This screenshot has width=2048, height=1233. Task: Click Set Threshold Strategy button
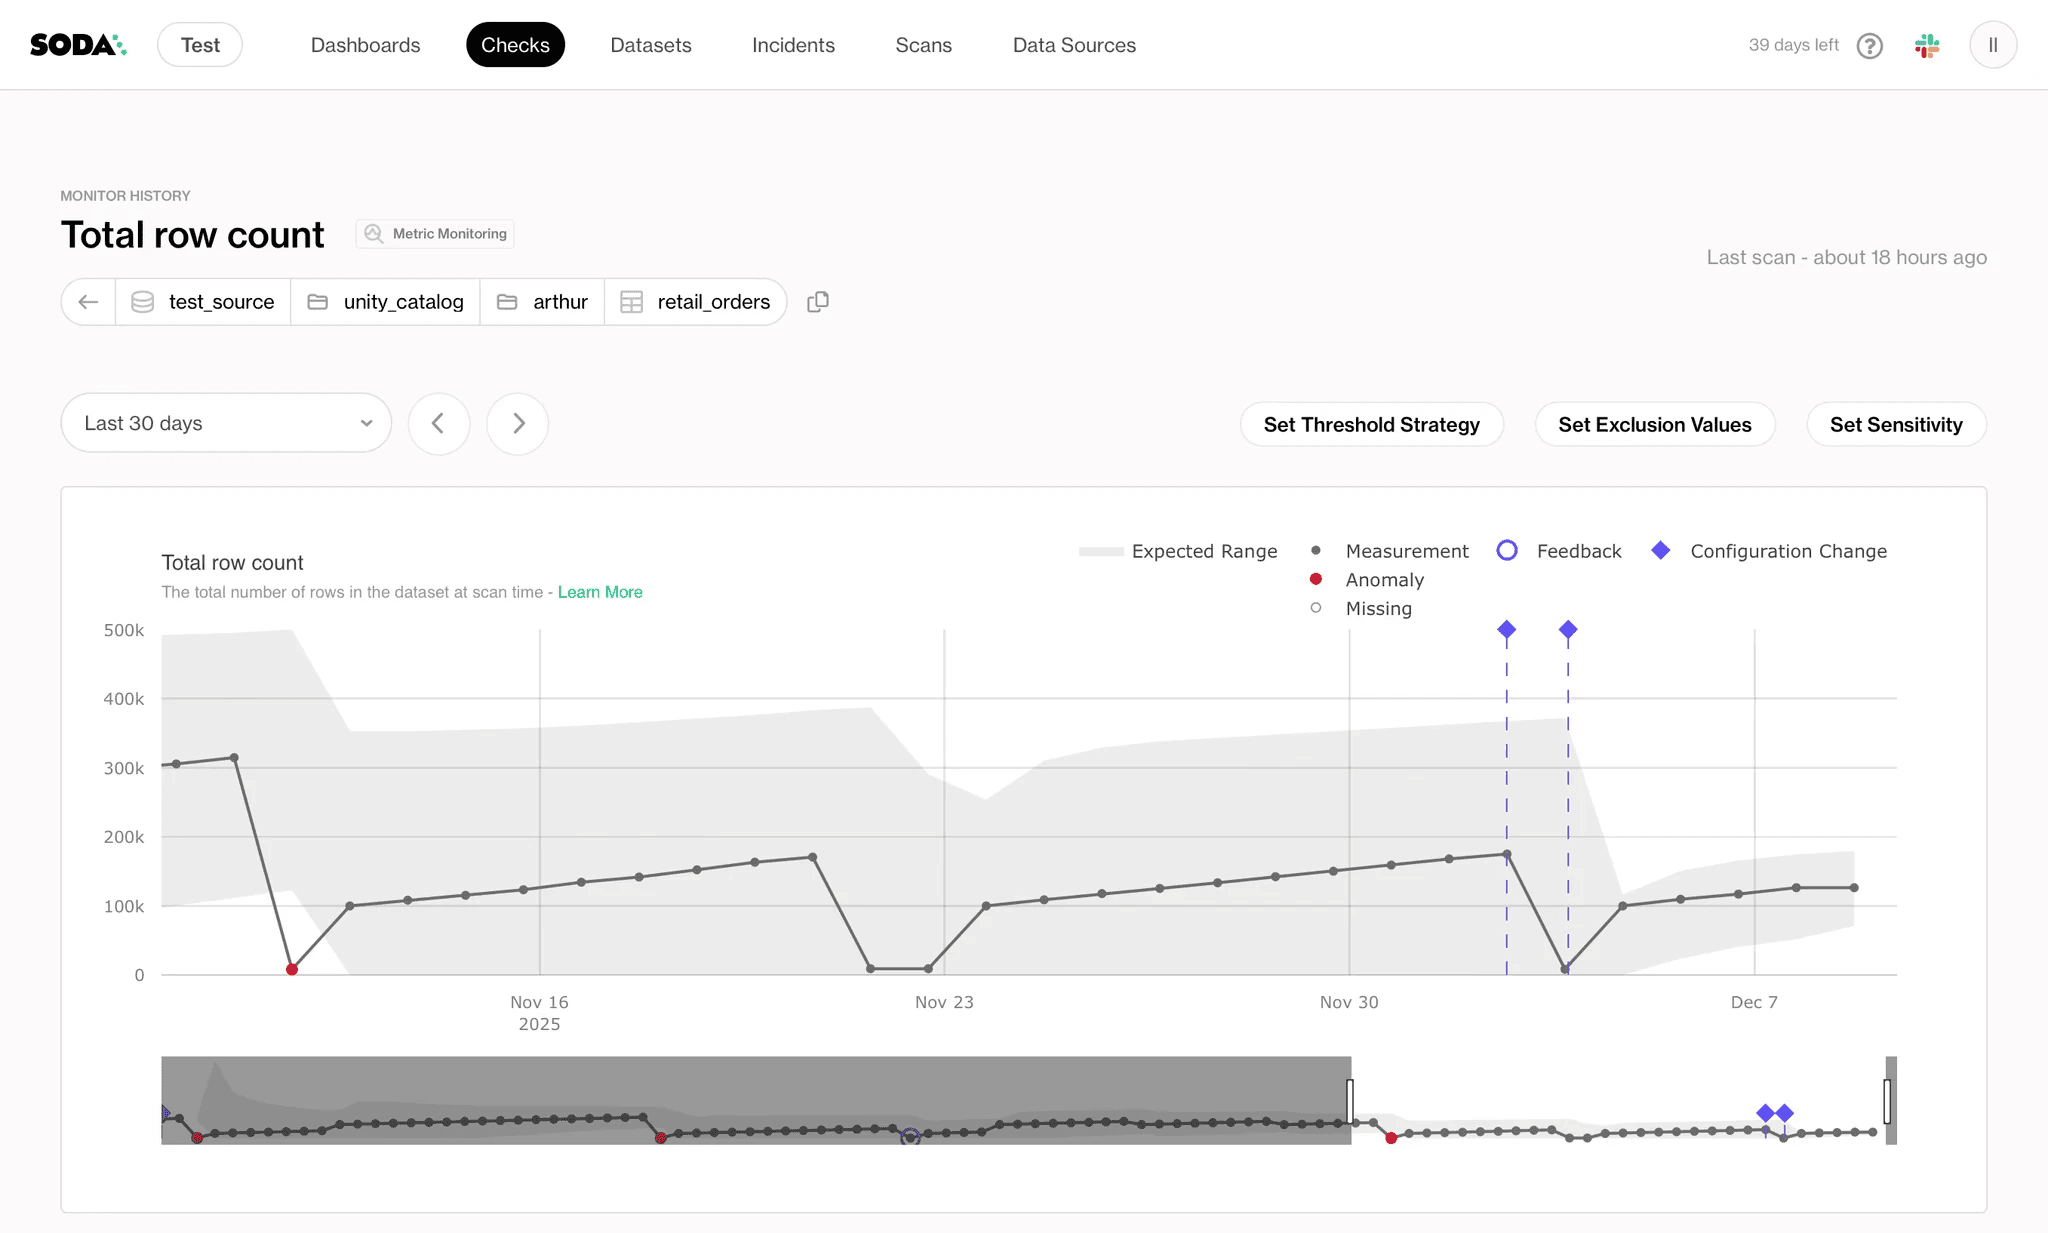(x=1371, y=425)
